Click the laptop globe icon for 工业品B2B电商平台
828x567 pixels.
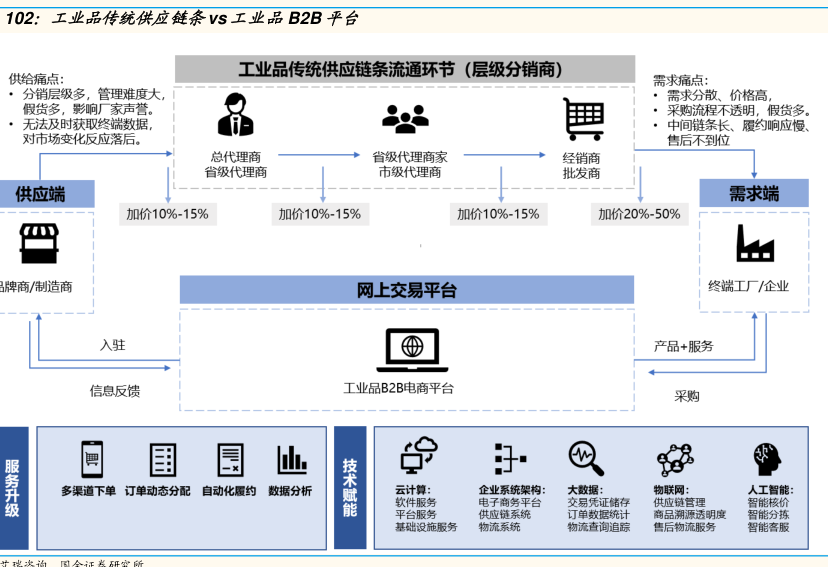coord(405,347)
